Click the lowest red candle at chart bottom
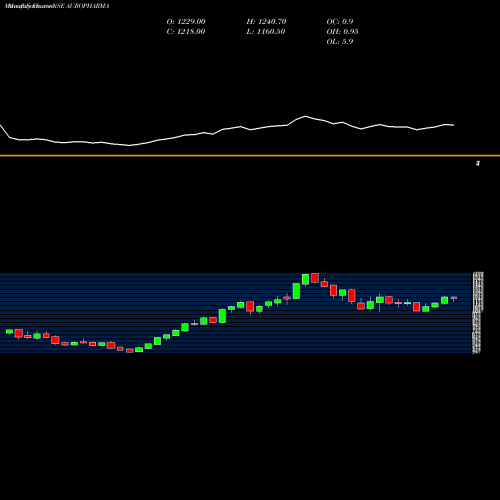The height and width of the screenshot is (500, 500). click(x=130, y=350)
